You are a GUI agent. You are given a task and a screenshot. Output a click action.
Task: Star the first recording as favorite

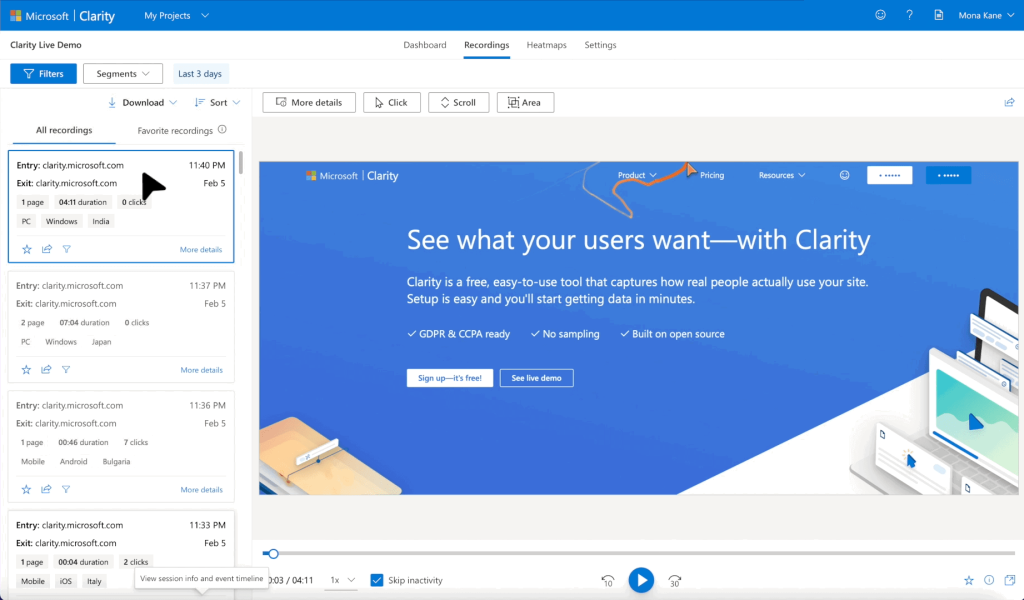tap(27, 250)
